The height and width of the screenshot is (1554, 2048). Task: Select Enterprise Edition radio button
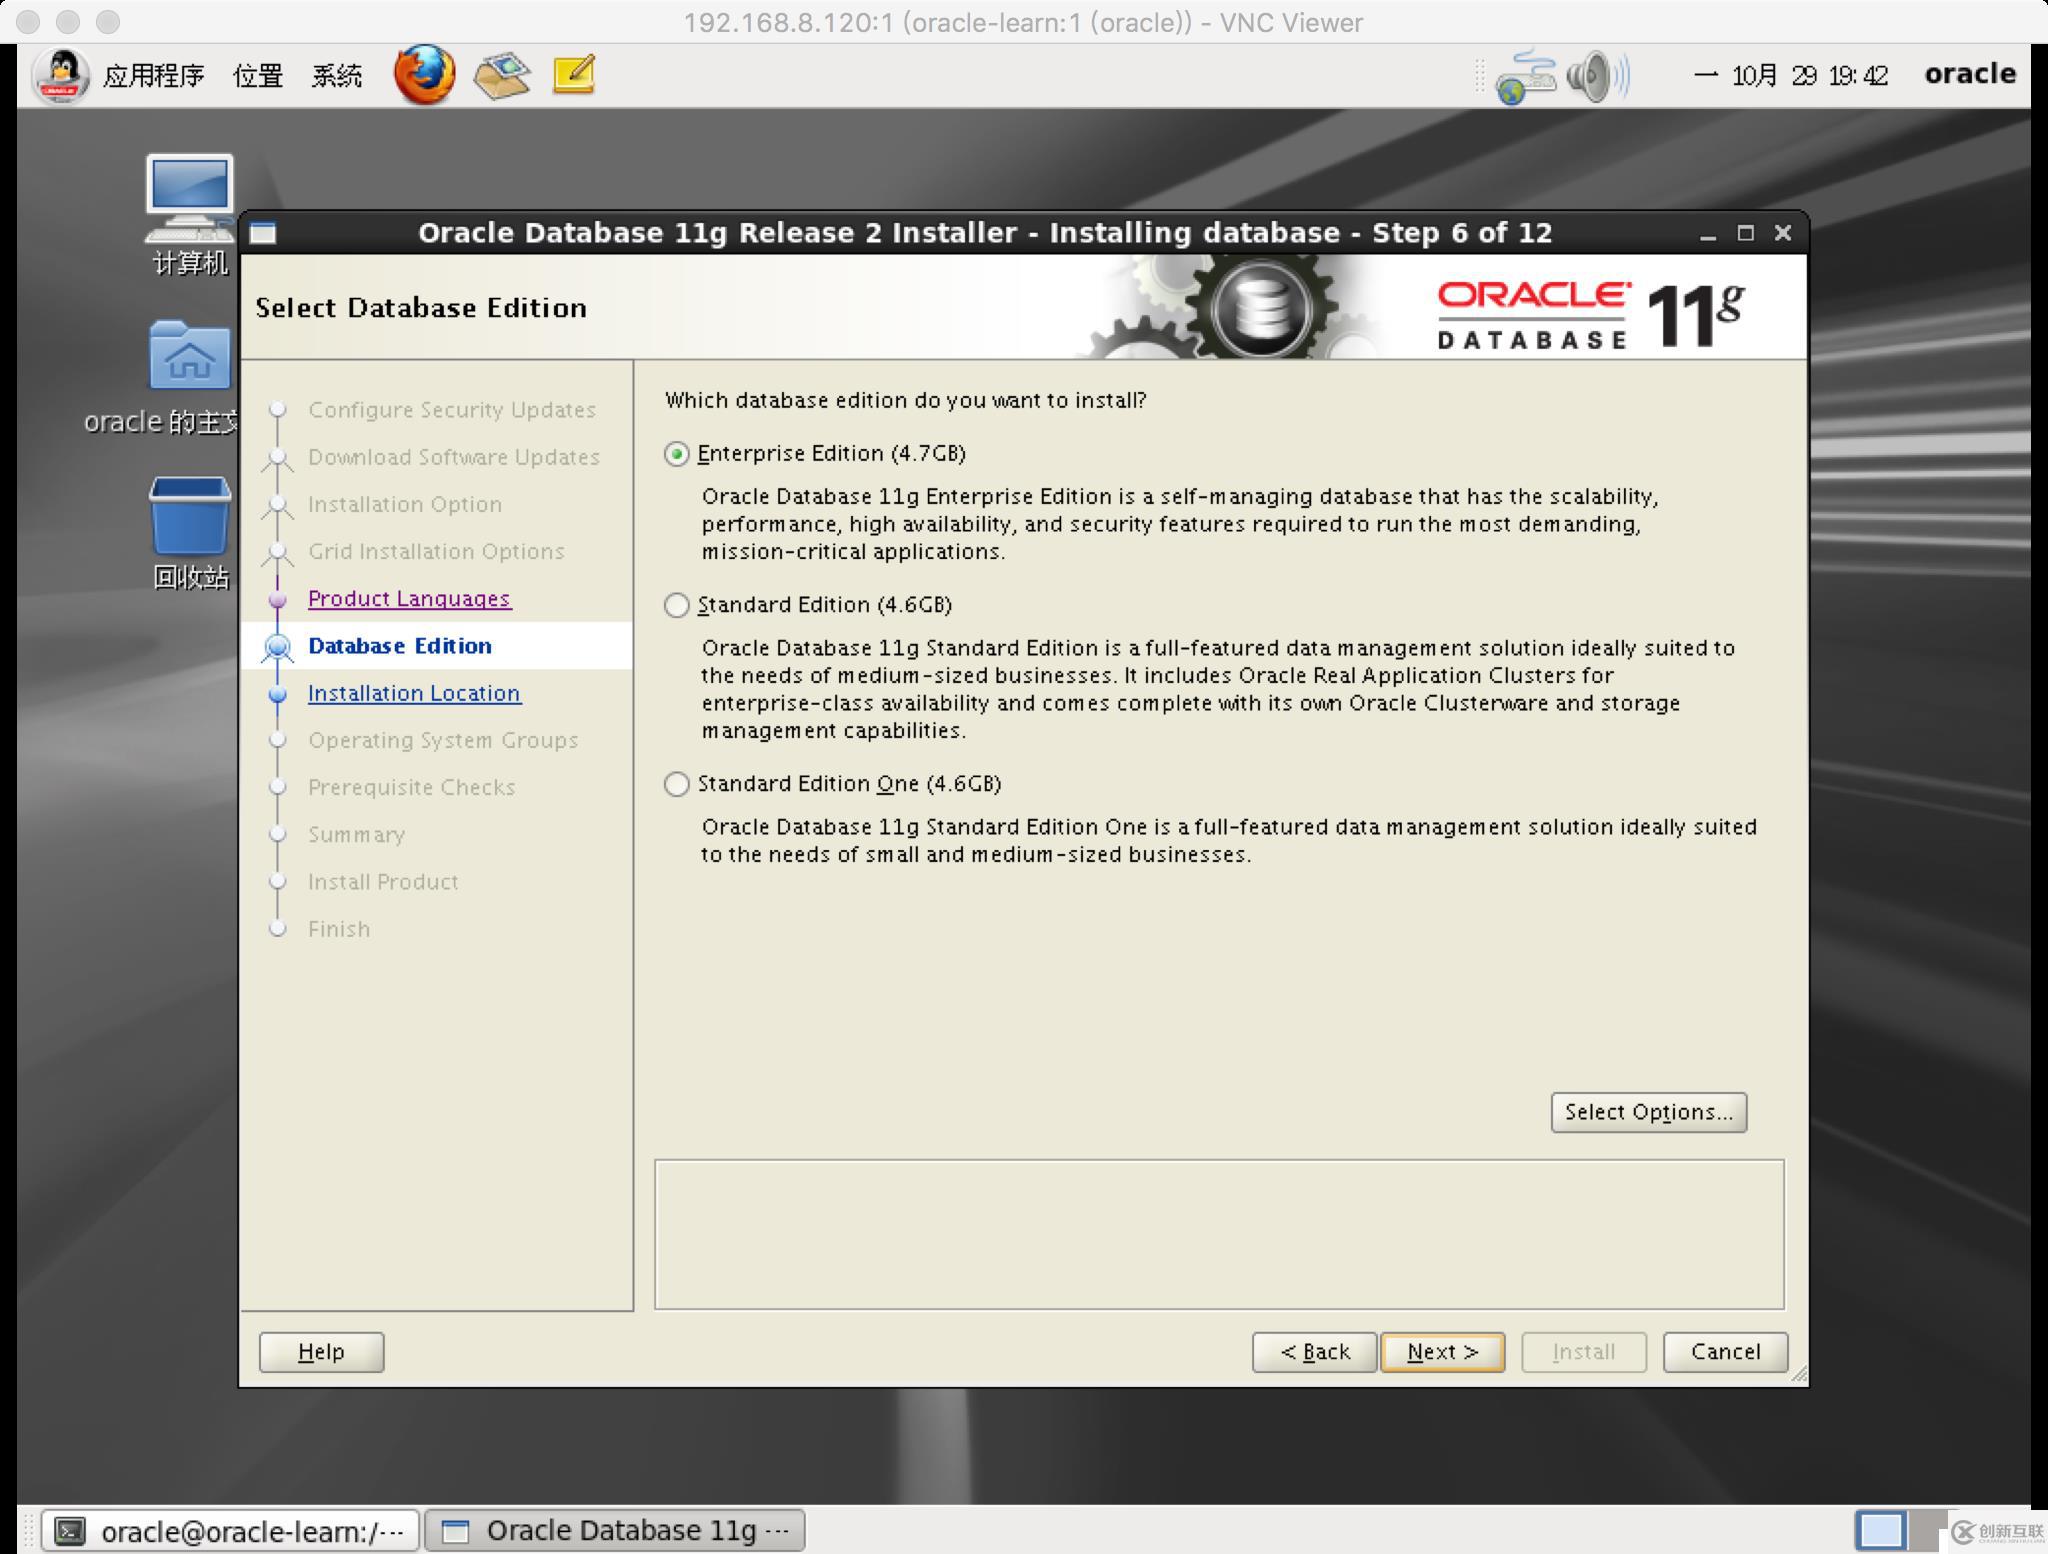[677, 454]
